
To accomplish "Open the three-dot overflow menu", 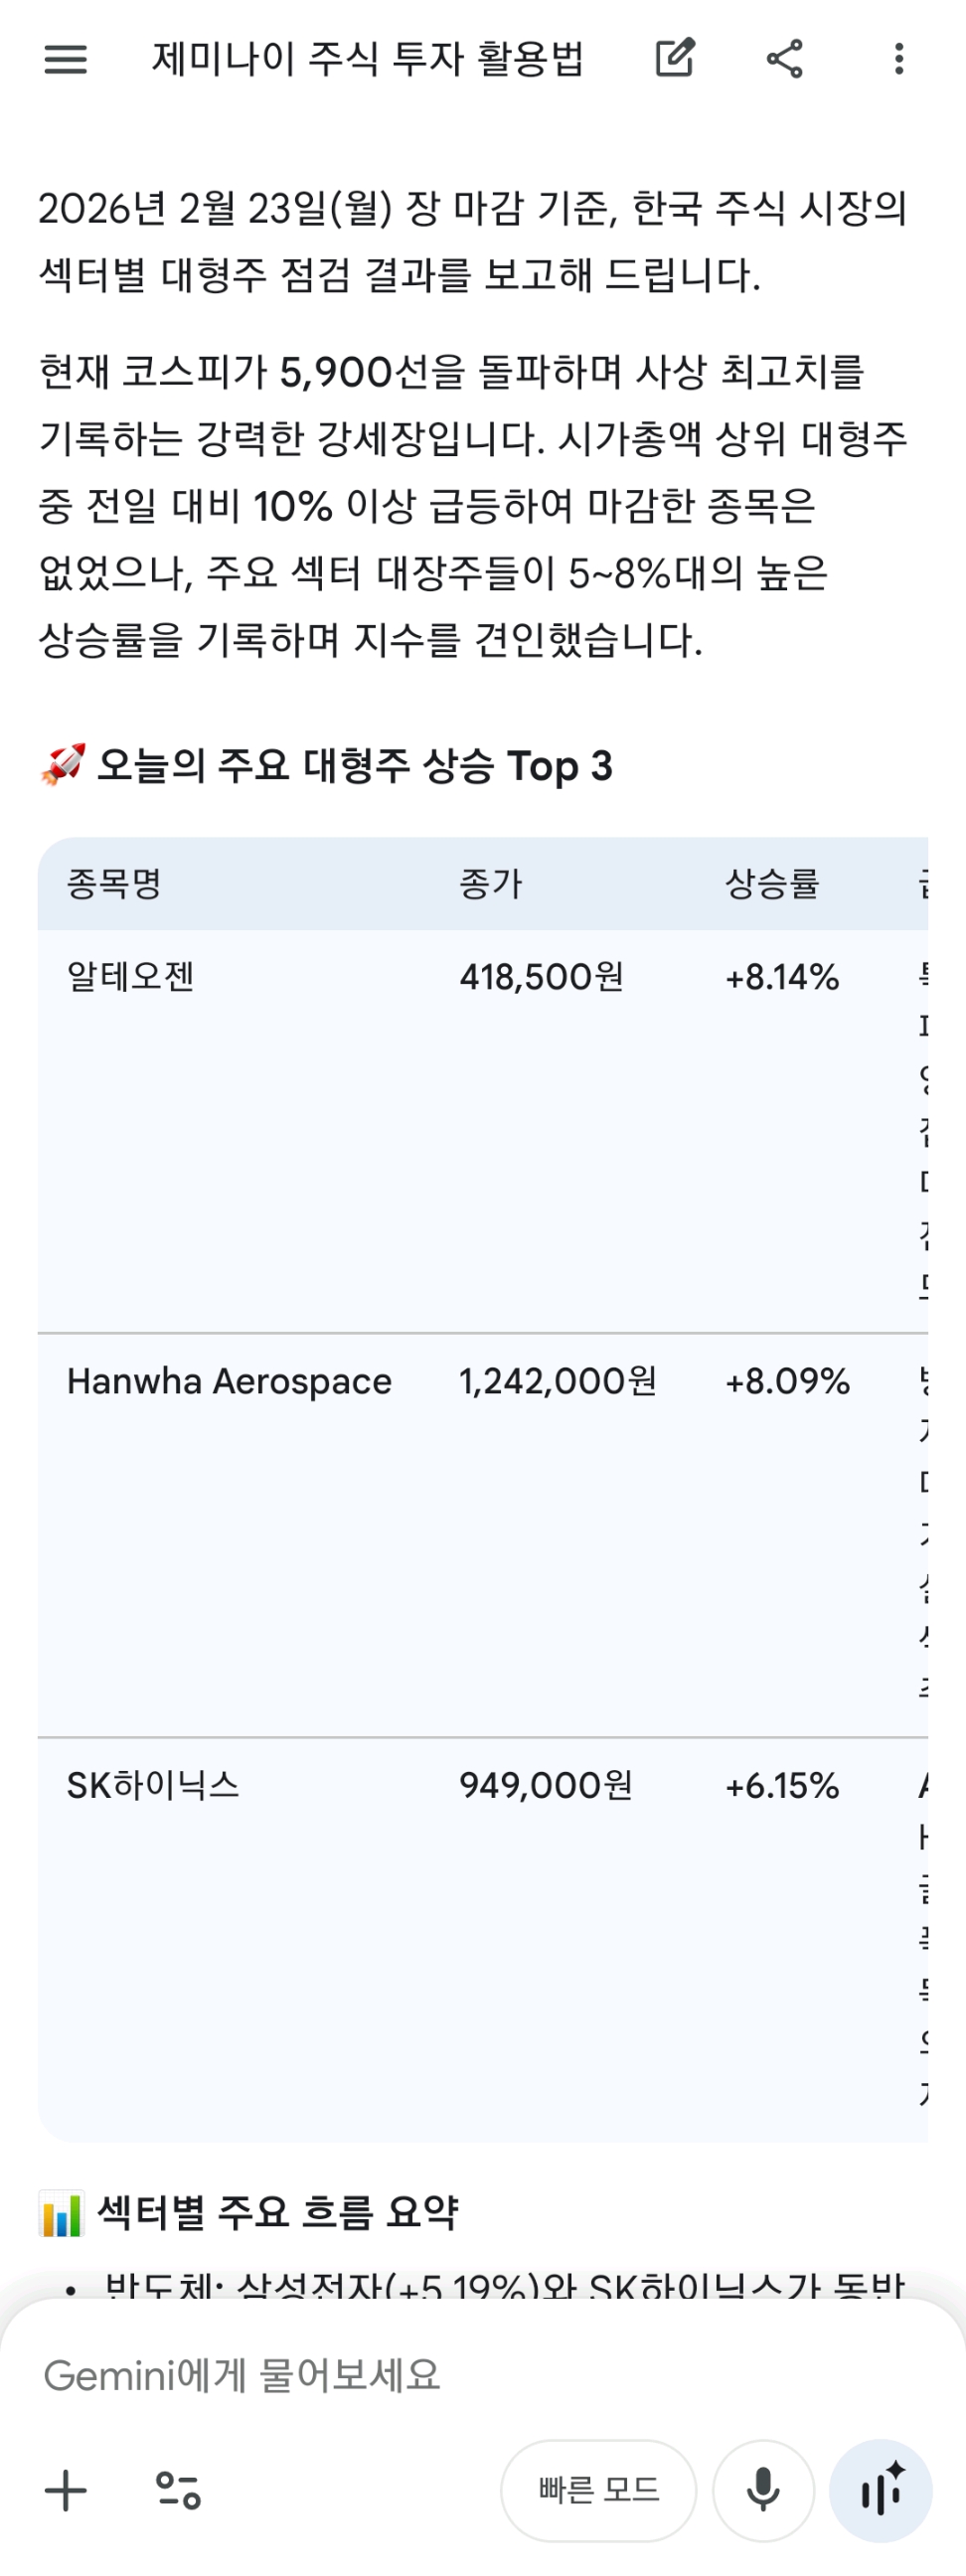I will pyautogui.click(x=899, y=59).
